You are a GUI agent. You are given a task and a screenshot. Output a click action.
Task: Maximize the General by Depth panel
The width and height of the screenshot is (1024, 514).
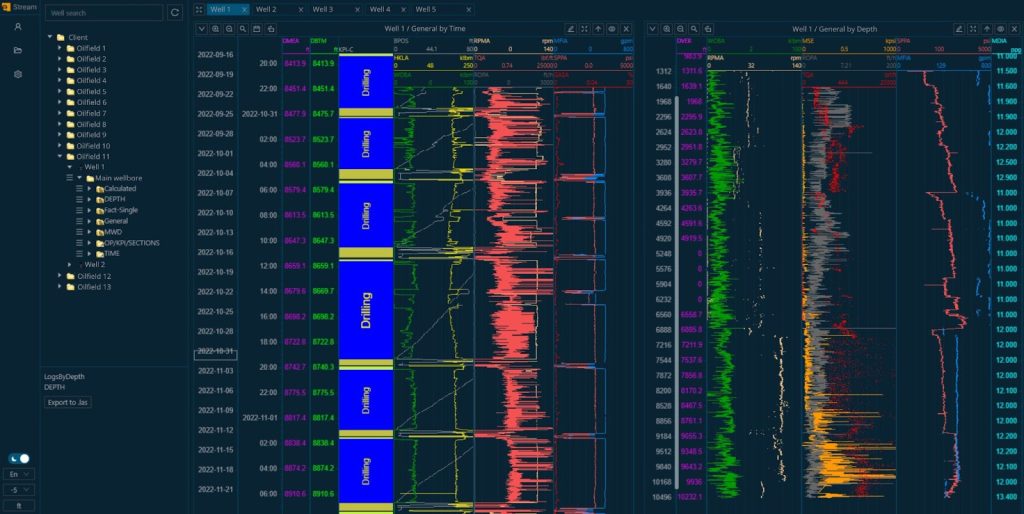click(973, 29)
